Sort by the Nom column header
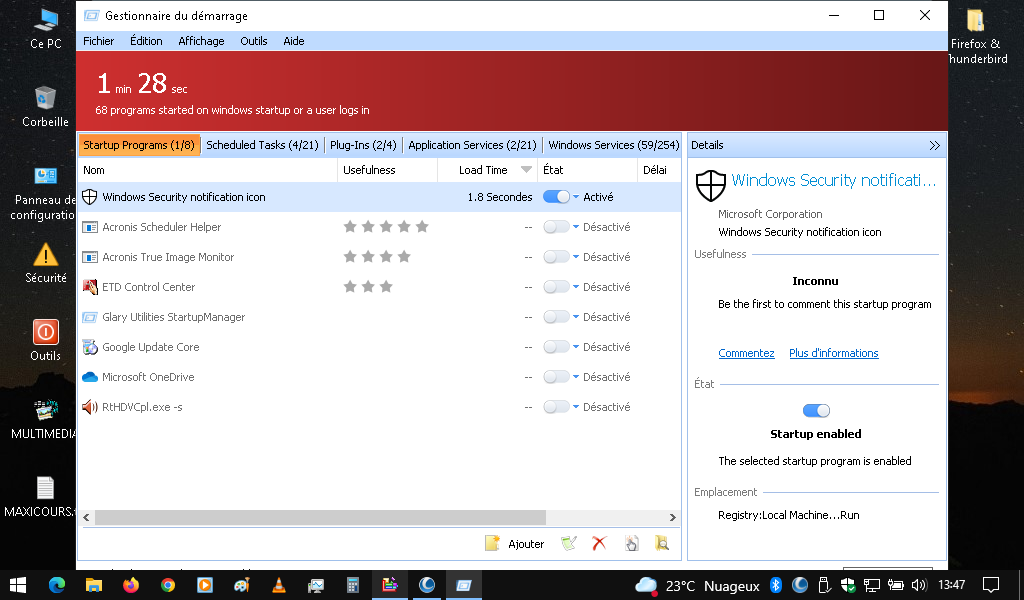 [x=208, y=170]
